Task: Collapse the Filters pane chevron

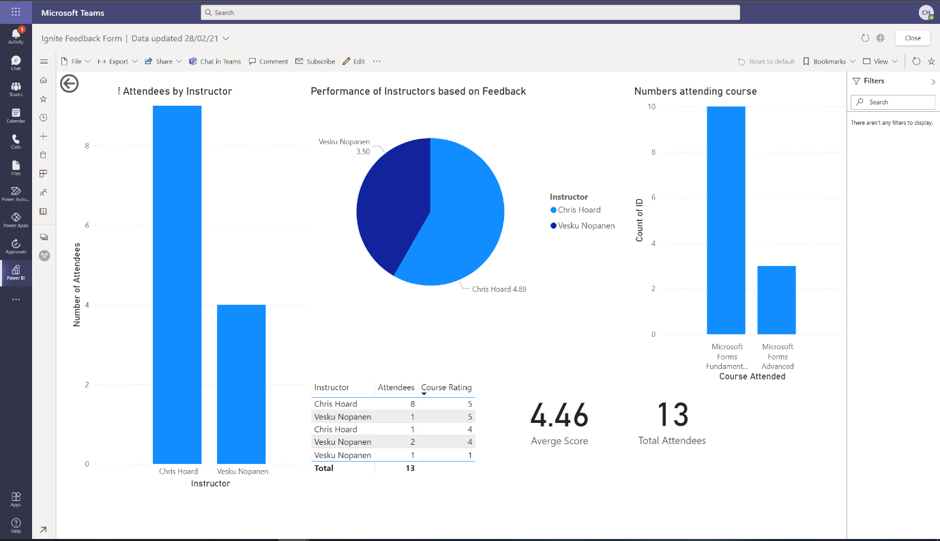Action: tap(933, 82)
